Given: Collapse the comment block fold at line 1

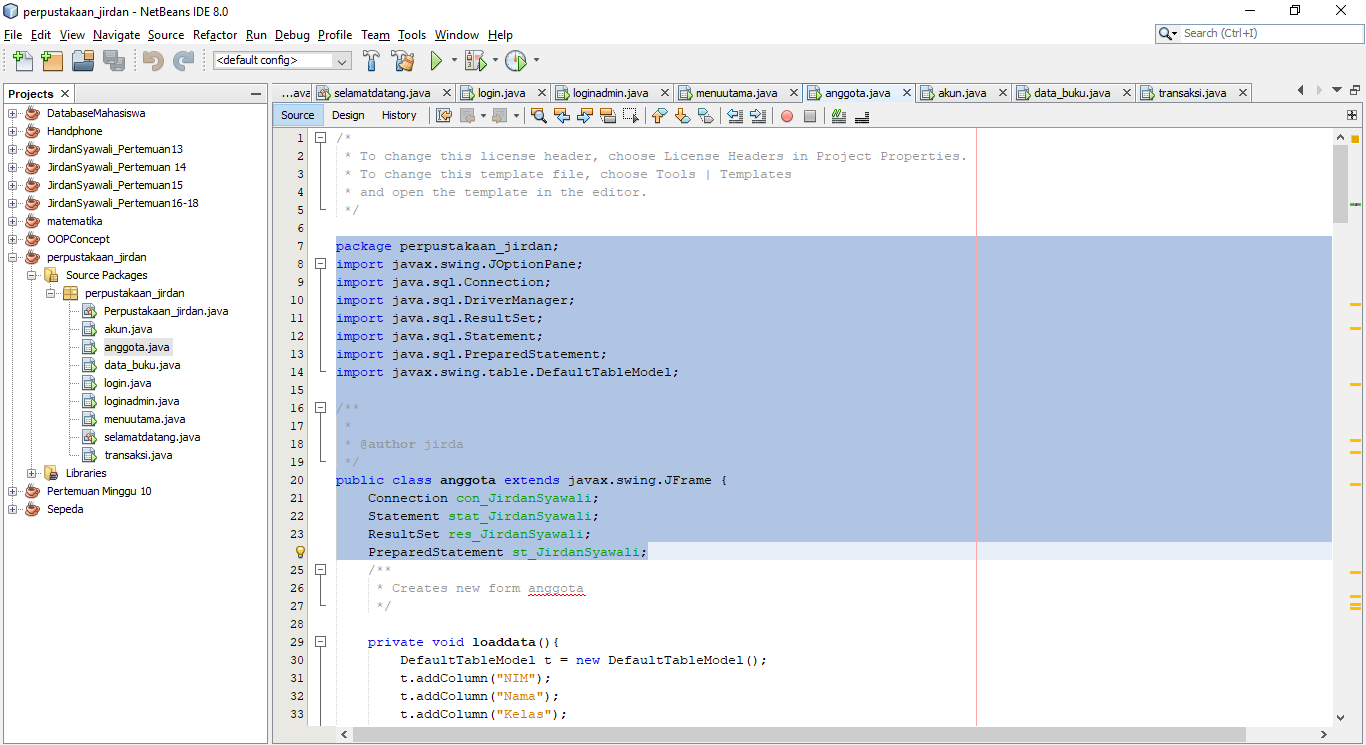Looking at the screenshot, I should (x=320, y=138).
